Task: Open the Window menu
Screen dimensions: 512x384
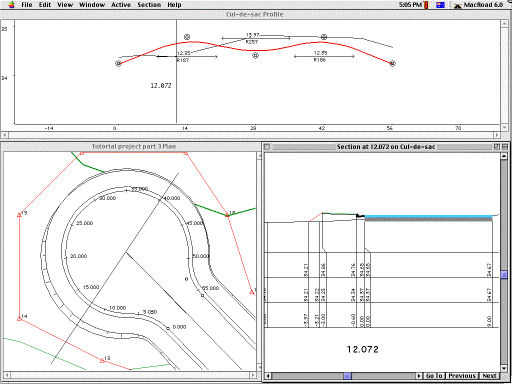Action: point(92,5)
